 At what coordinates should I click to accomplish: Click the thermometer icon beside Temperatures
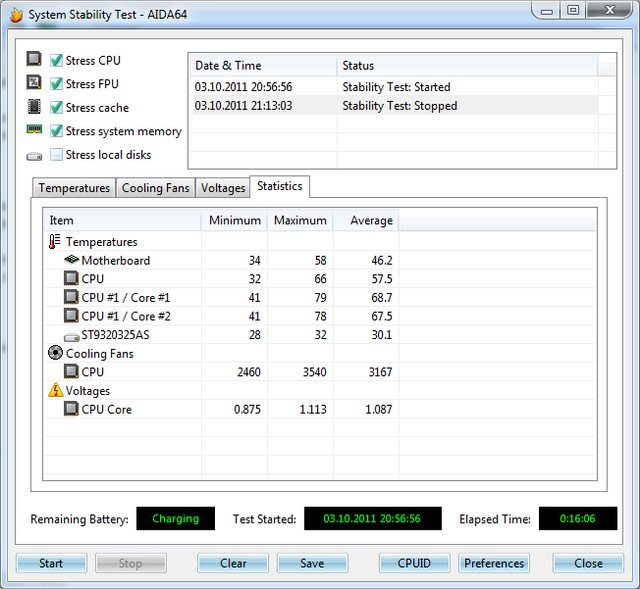pos(55,242)
